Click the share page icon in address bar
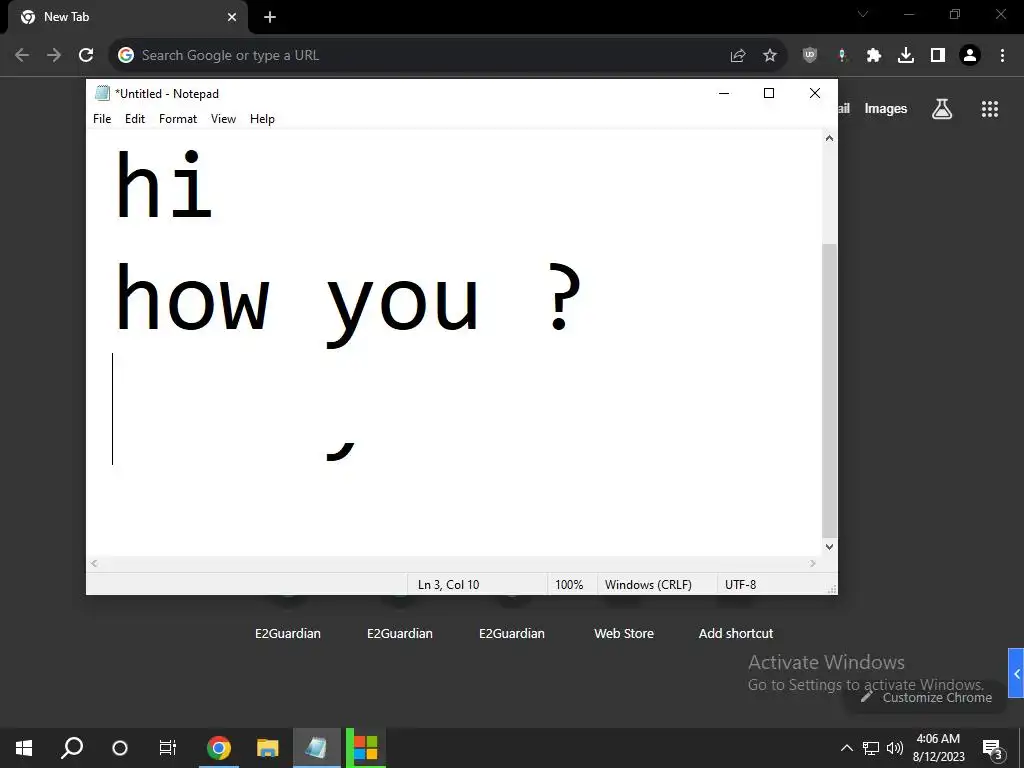This screenshot has width=1024, height=768. 738,56
